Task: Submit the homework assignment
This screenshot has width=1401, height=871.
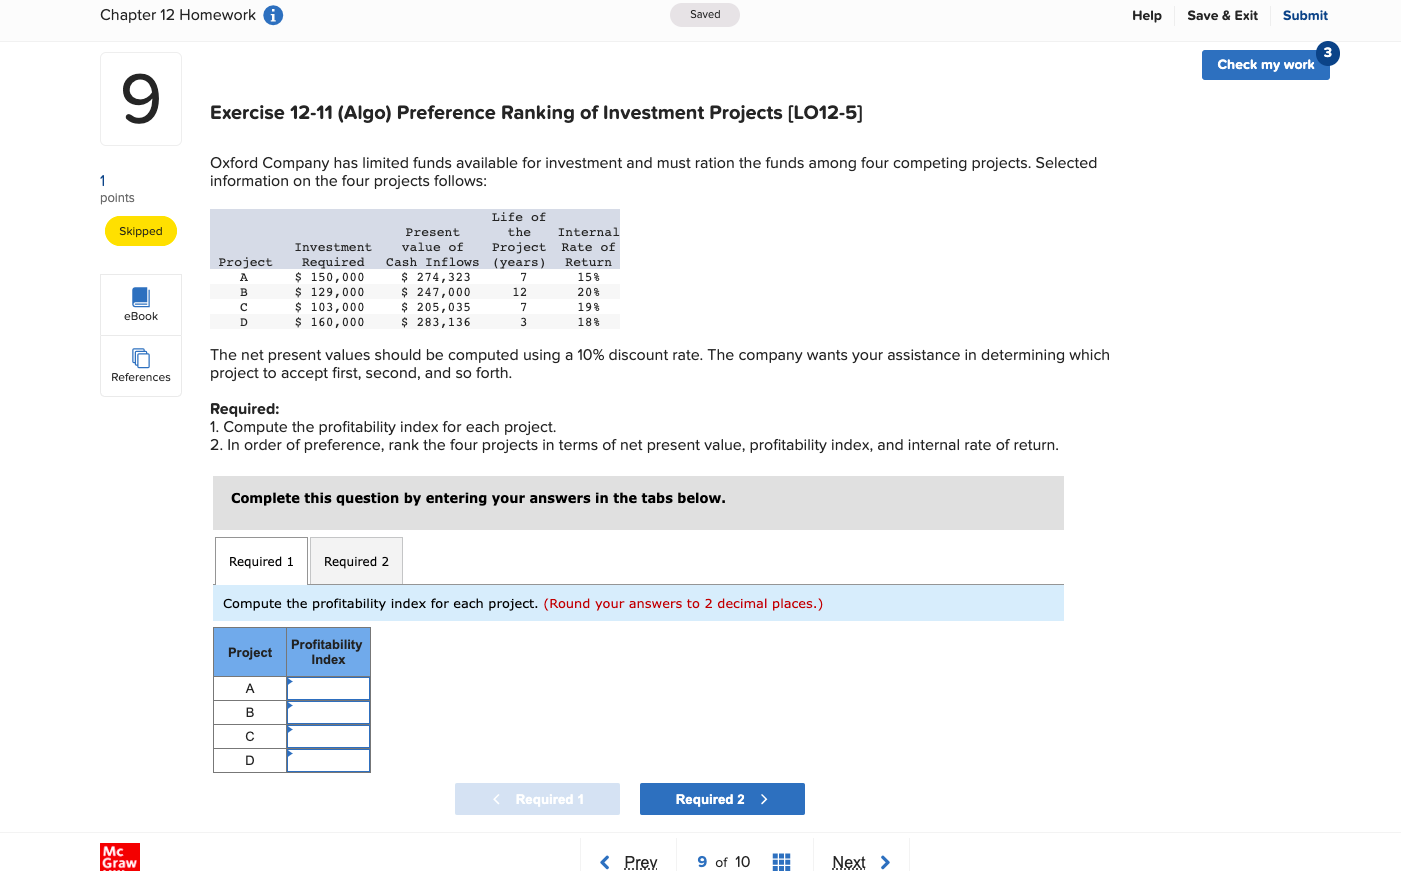Action: 1305,15
